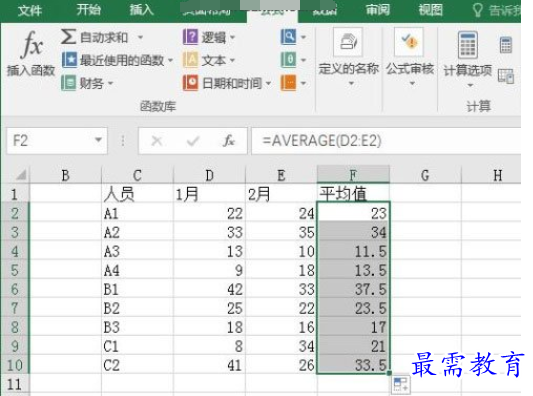Expand the Formula Auditing dropdown arrow
This screenshot has height=396, width=533.
click(x=412, y=83)
